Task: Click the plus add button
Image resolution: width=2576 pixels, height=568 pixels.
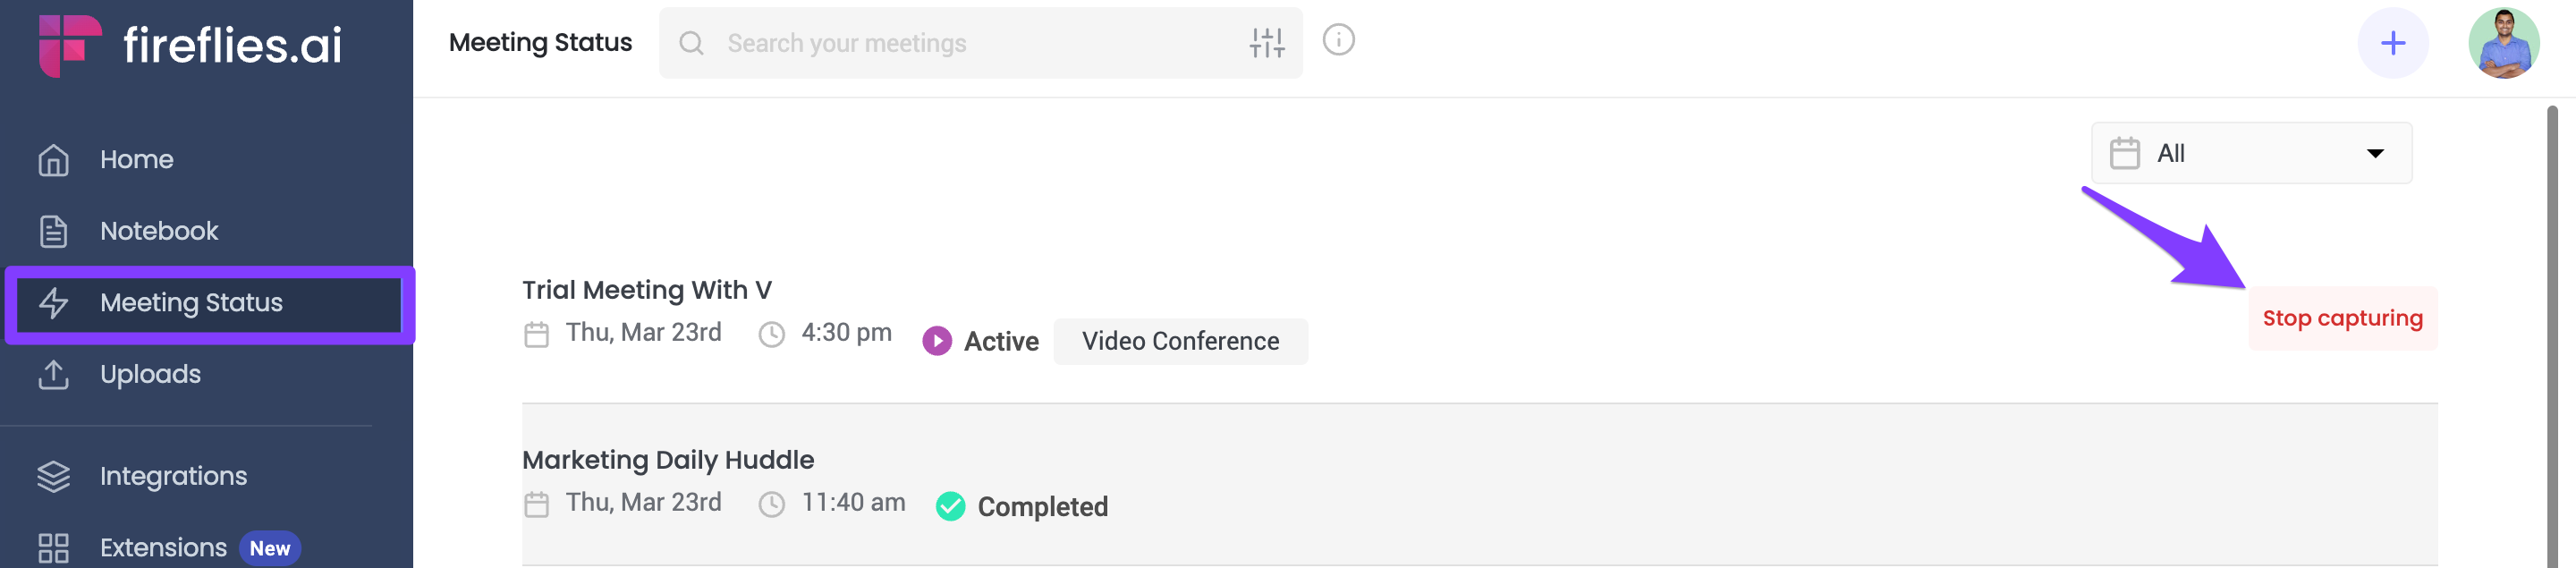Action: pyautogui.click(x=2392, y=43)
